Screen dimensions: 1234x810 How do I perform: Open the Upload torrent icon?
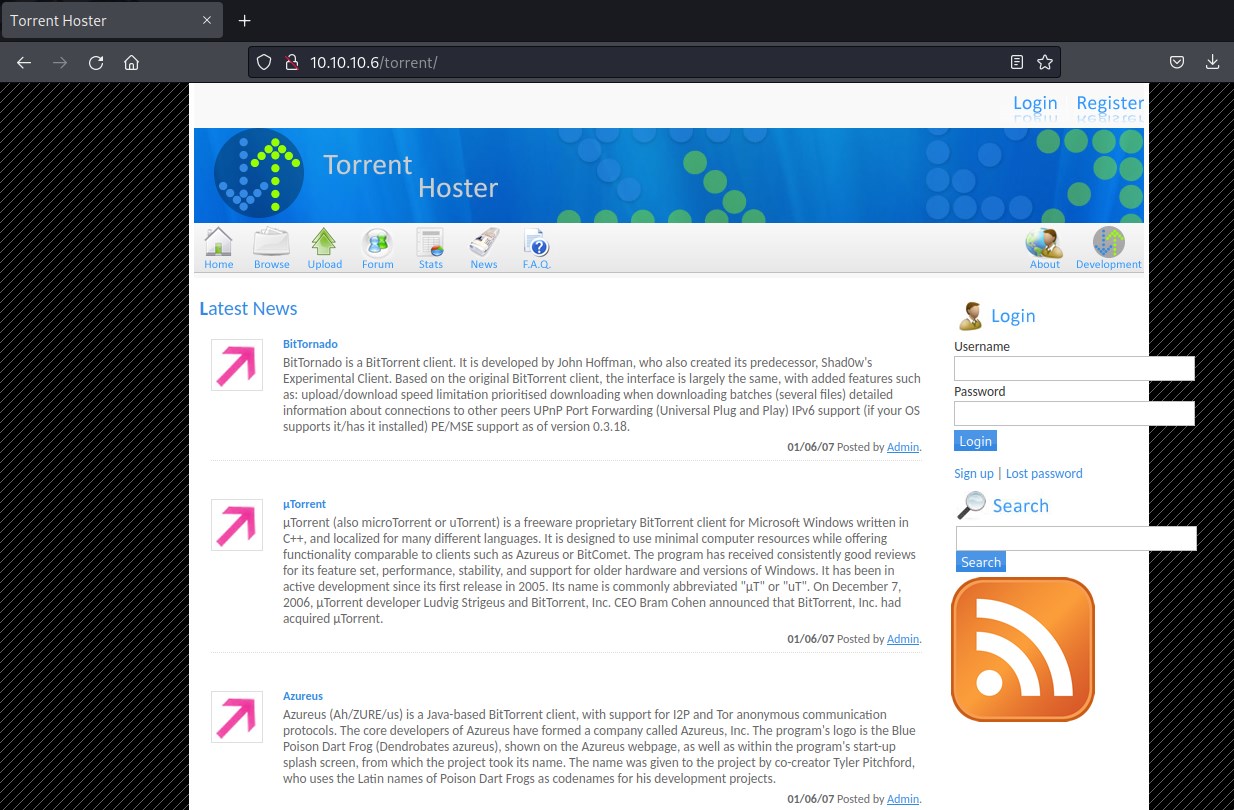click(x=324, y=247)
